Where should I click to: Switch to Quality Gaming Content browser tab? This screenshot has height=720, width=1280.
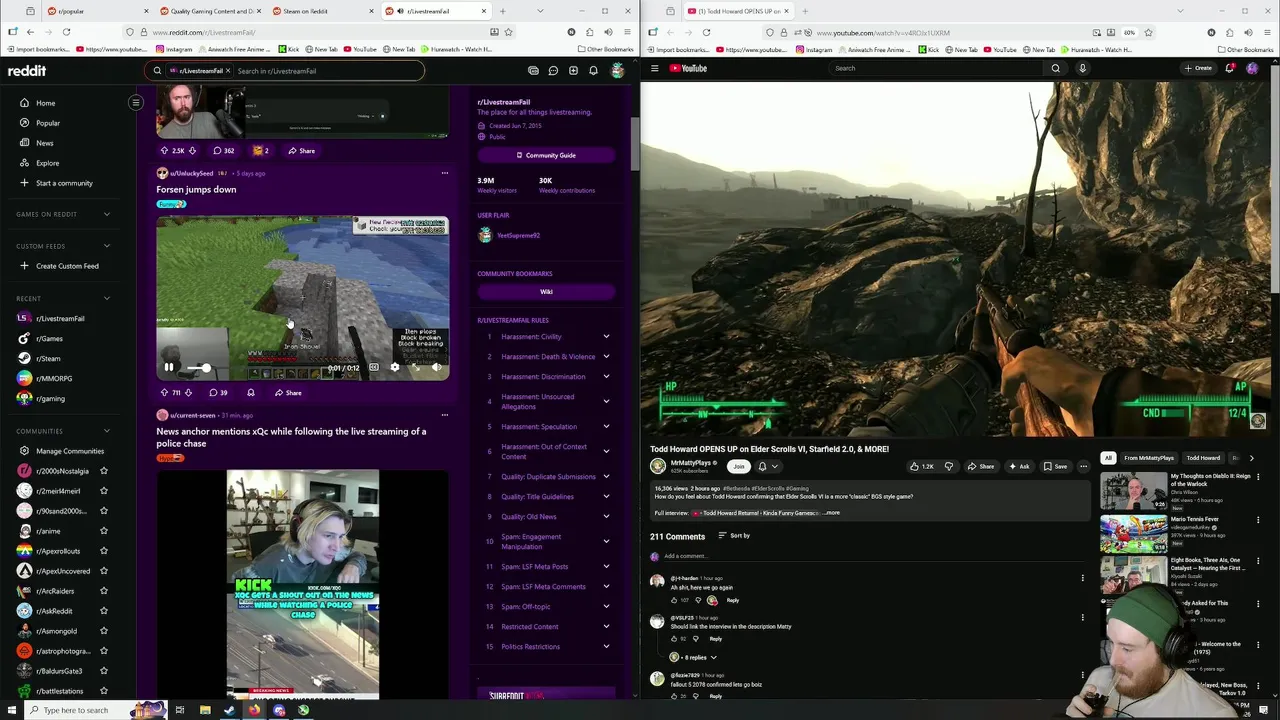pos(210,11)
